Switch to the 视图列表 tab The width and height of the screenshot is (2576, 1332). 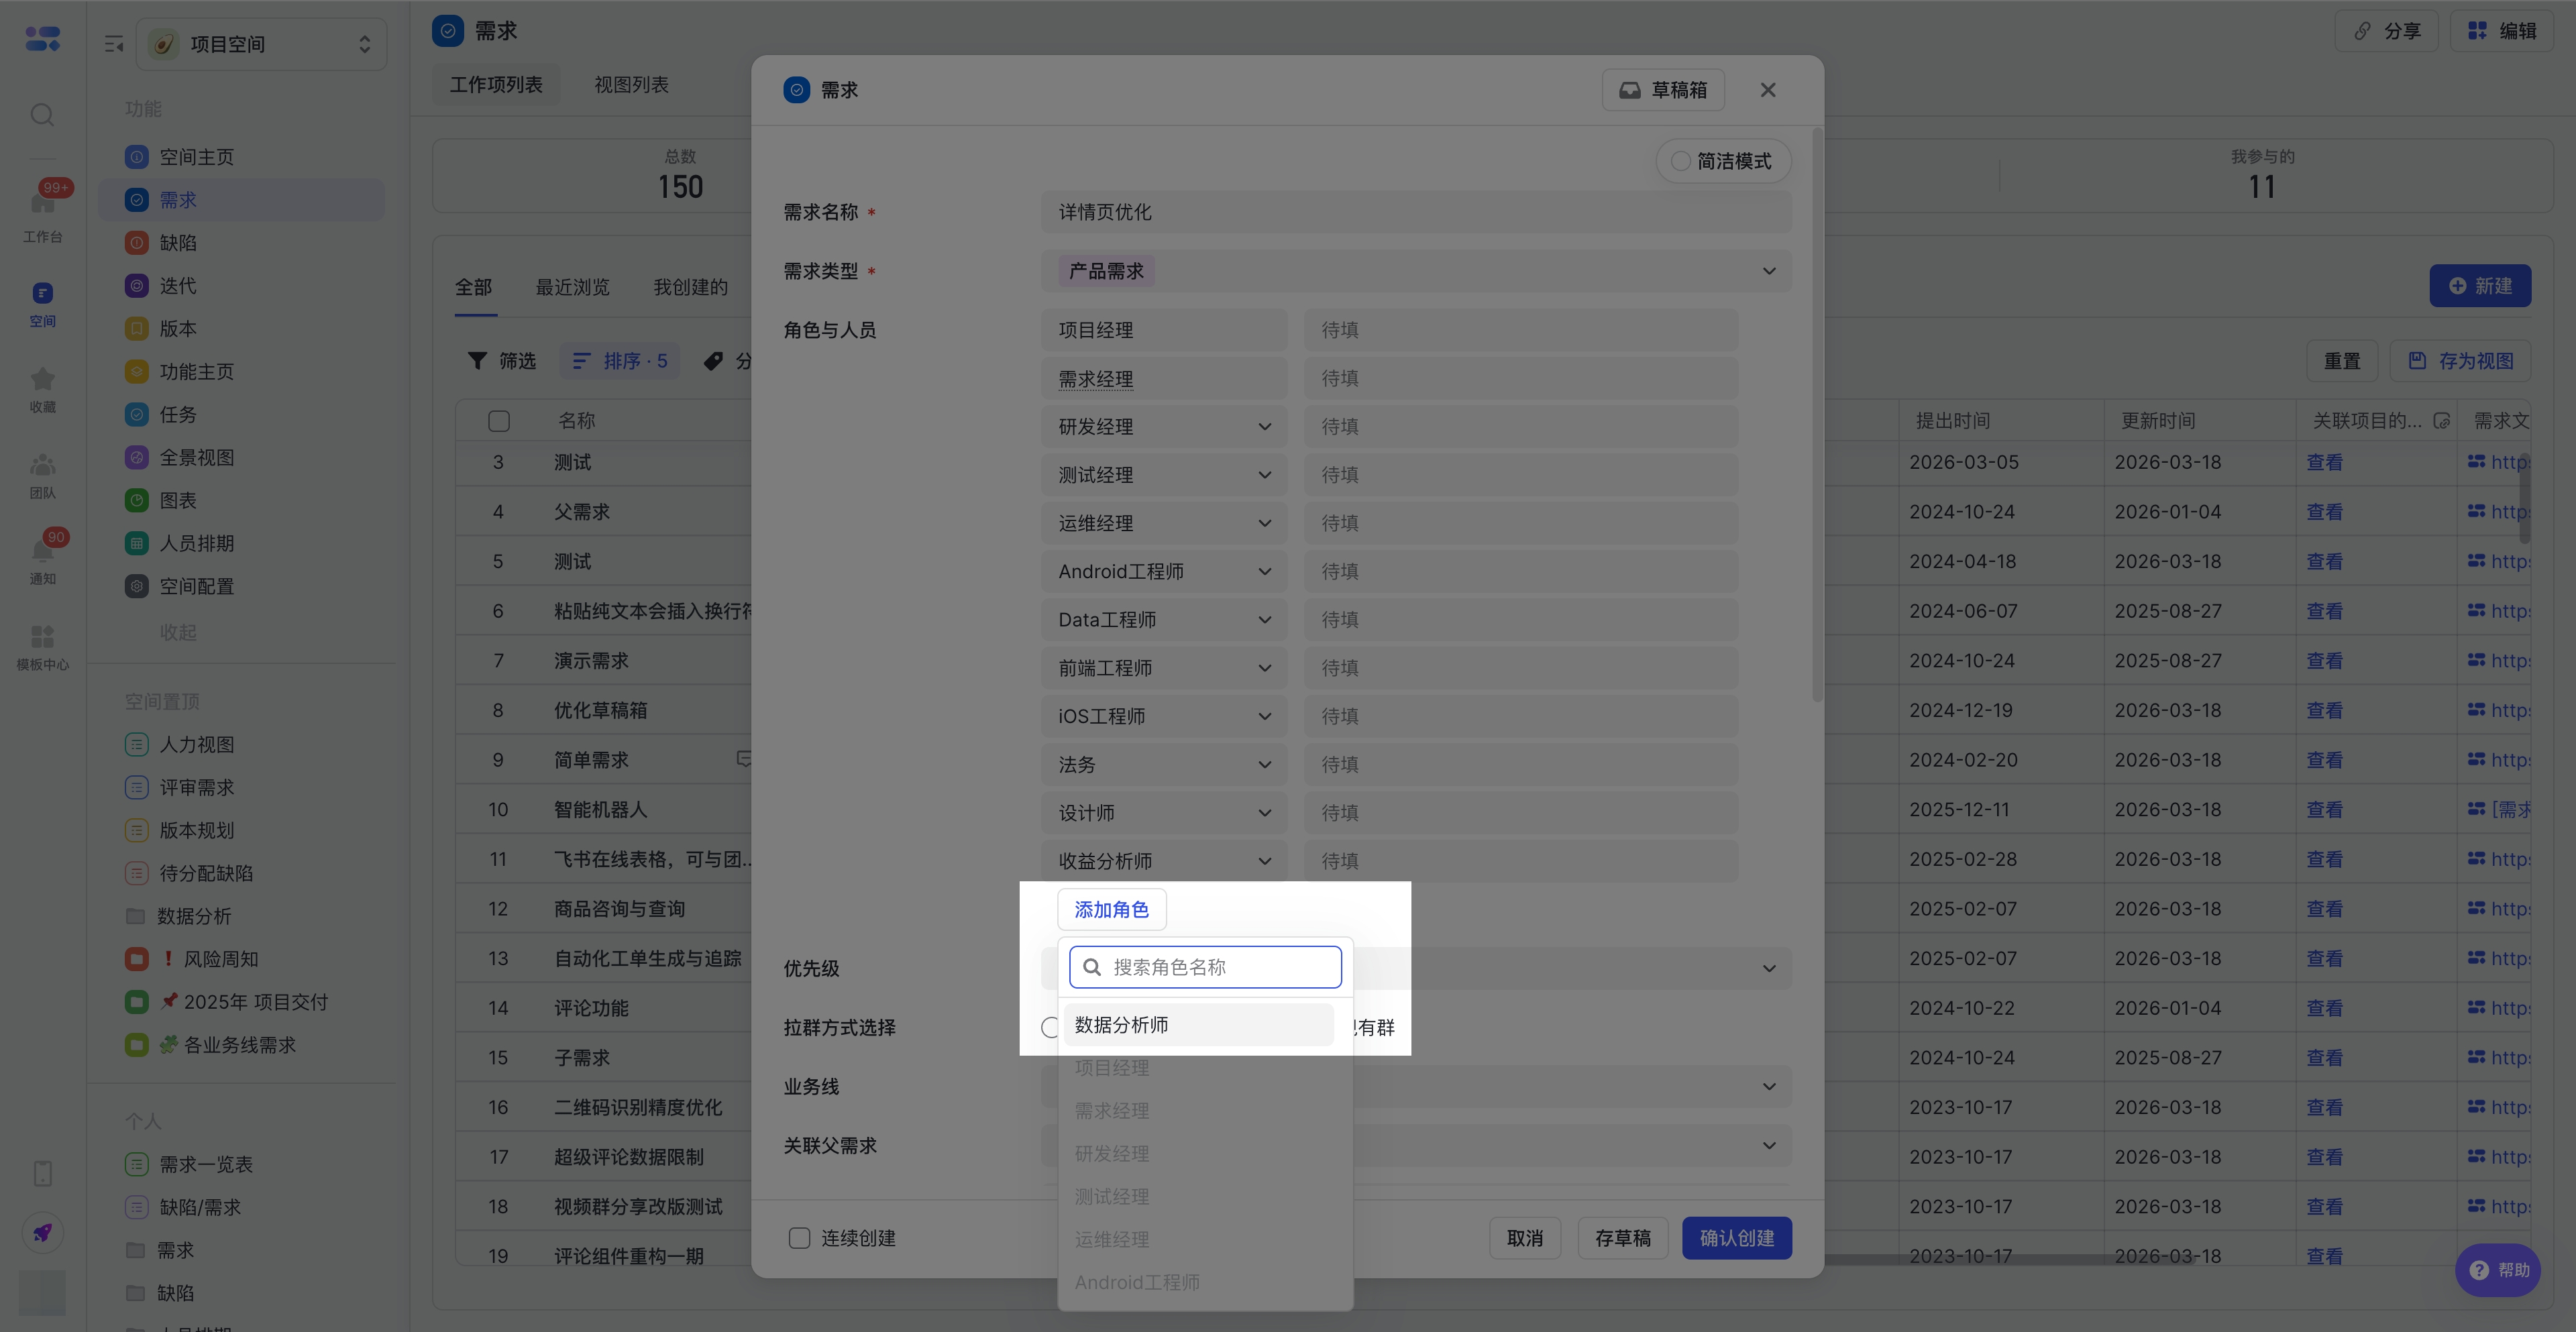631,84
